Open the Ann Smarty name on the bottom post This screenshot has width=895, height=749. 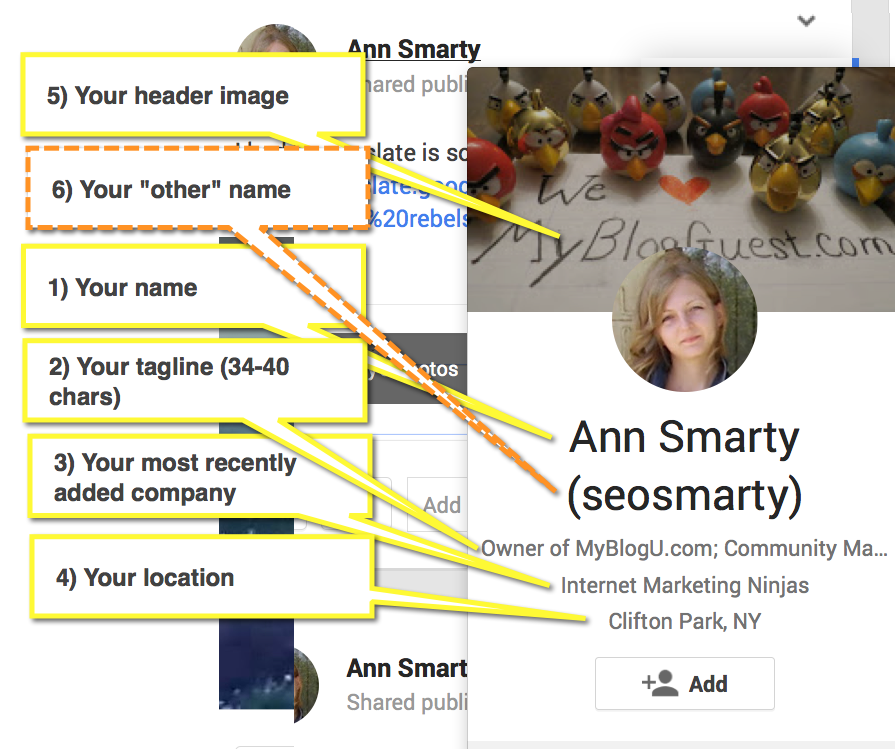point(406,668)
